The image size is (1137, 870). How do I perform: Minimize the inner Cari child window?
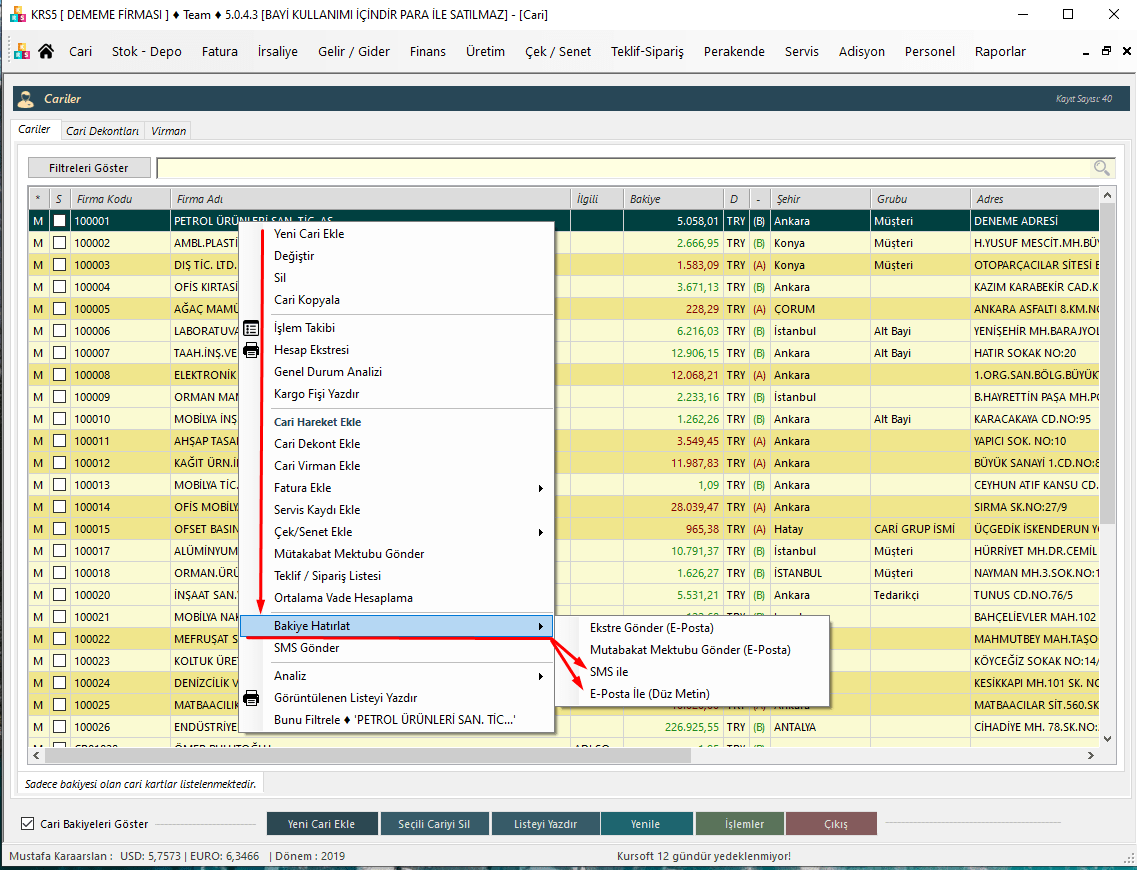point(1086,52)
